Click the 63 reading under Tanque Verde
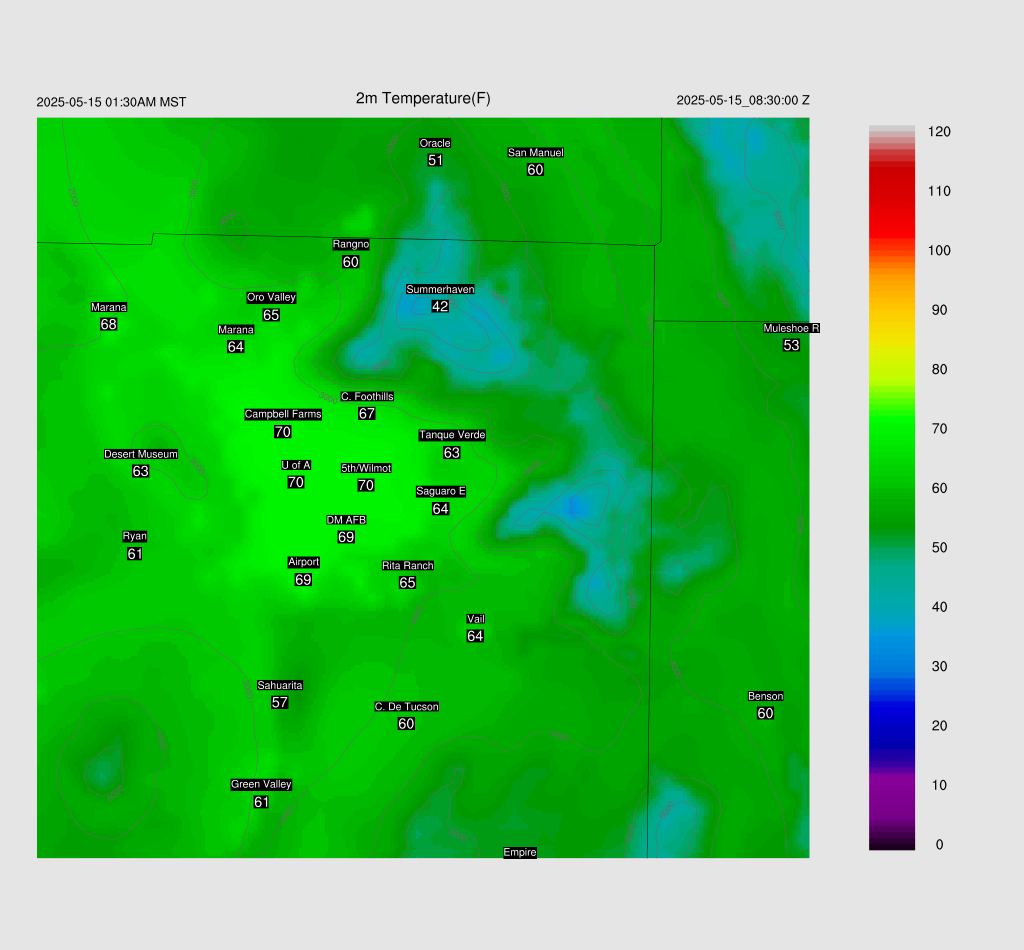 (x=451, y=453)
